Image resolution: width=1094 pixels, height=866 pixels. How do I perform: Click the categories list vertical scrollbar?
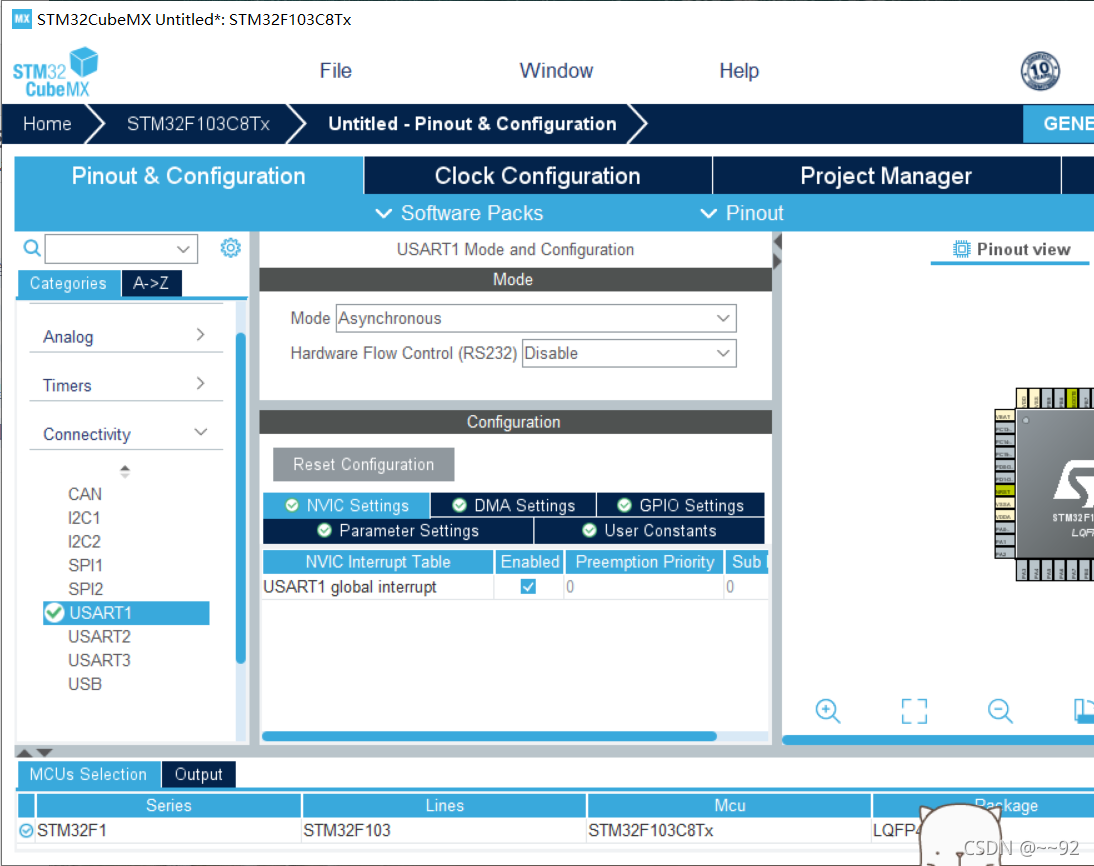(x=241, y=498)
